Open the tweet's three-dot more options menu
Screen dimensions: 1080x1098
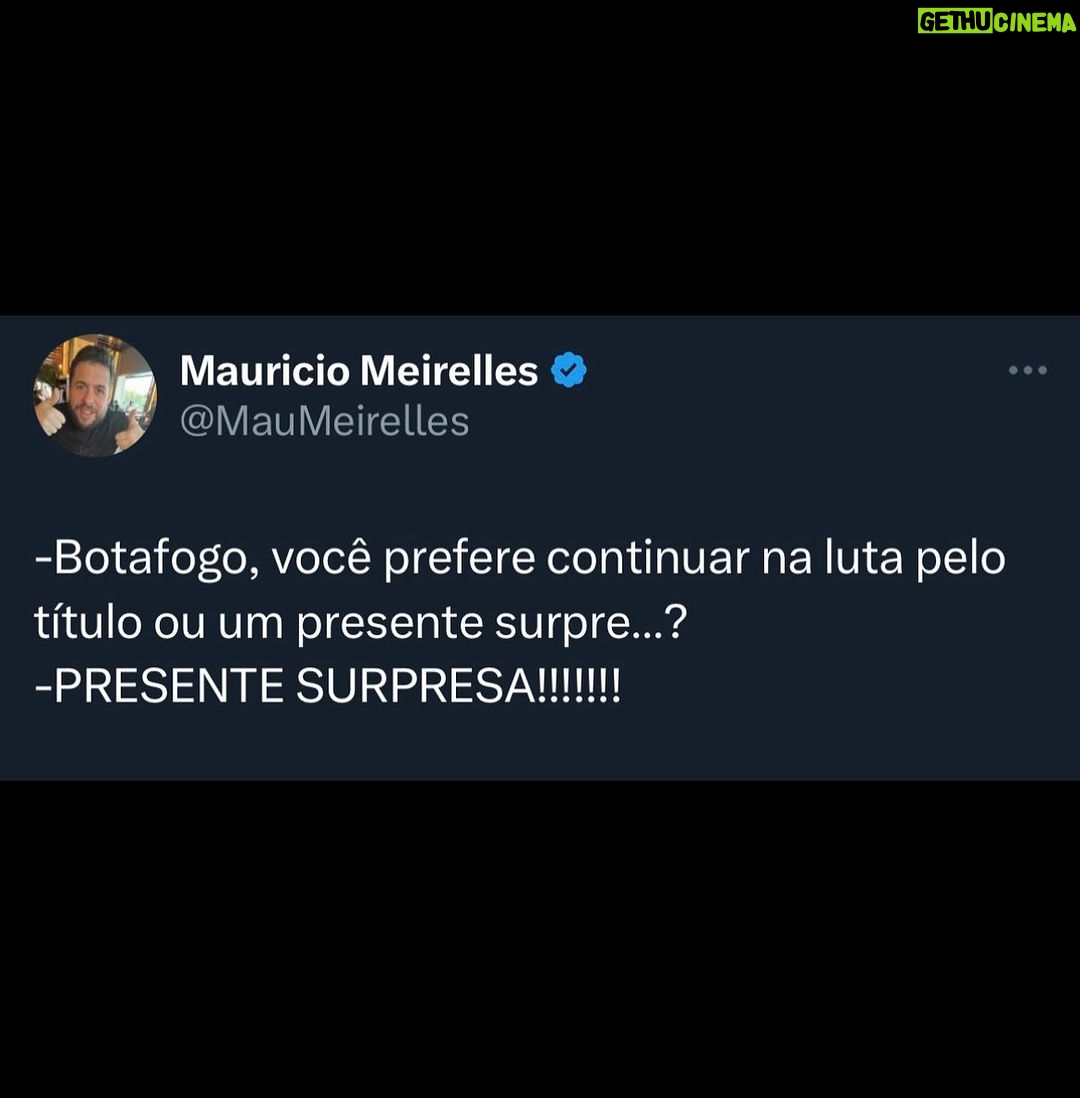pyautogui.click(x=1027, y=370)
